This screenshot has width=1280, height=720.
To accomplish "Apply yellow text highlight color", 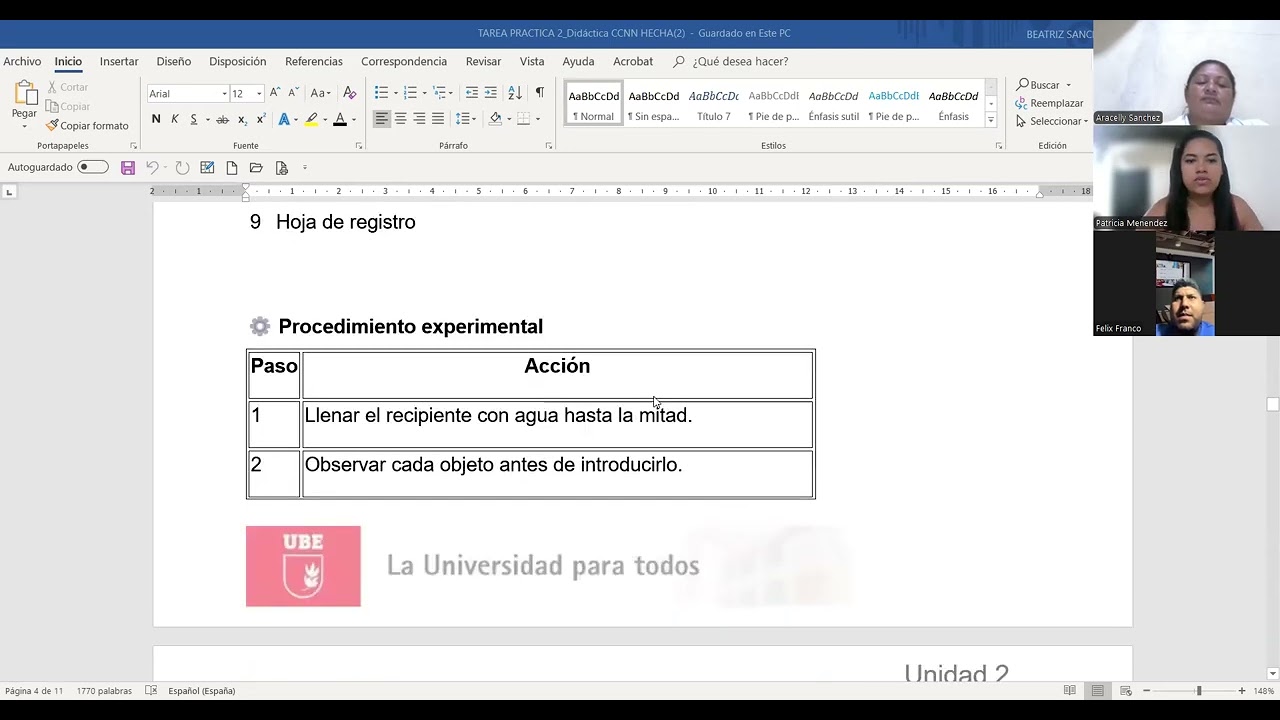I will pos(311,119).
